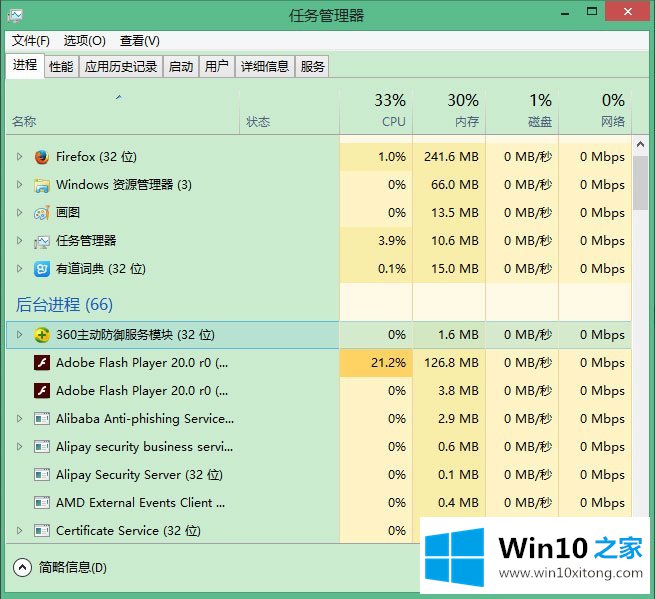Viewport: 655px width, 599px height.
Task: Select the Alipay Security Server (32 位) name
Action: 139,475
